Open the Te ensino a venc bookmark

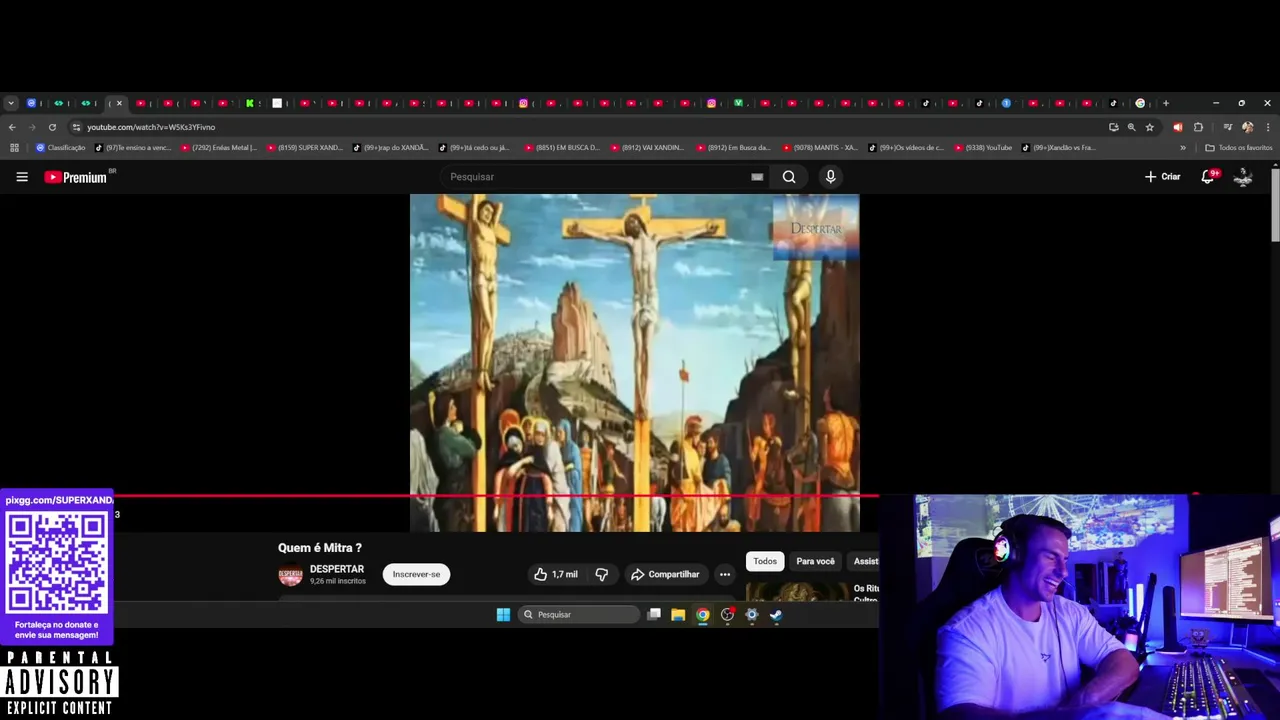pos(133,148)
